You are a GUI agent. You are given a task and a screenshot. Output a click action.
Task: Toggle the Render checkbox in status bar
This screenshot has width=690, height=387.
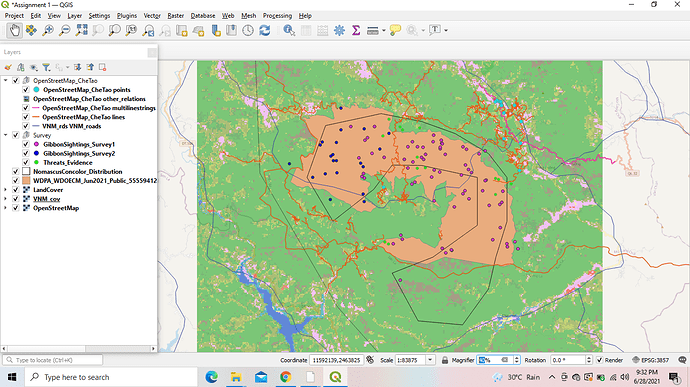click(x=599, y=360)
